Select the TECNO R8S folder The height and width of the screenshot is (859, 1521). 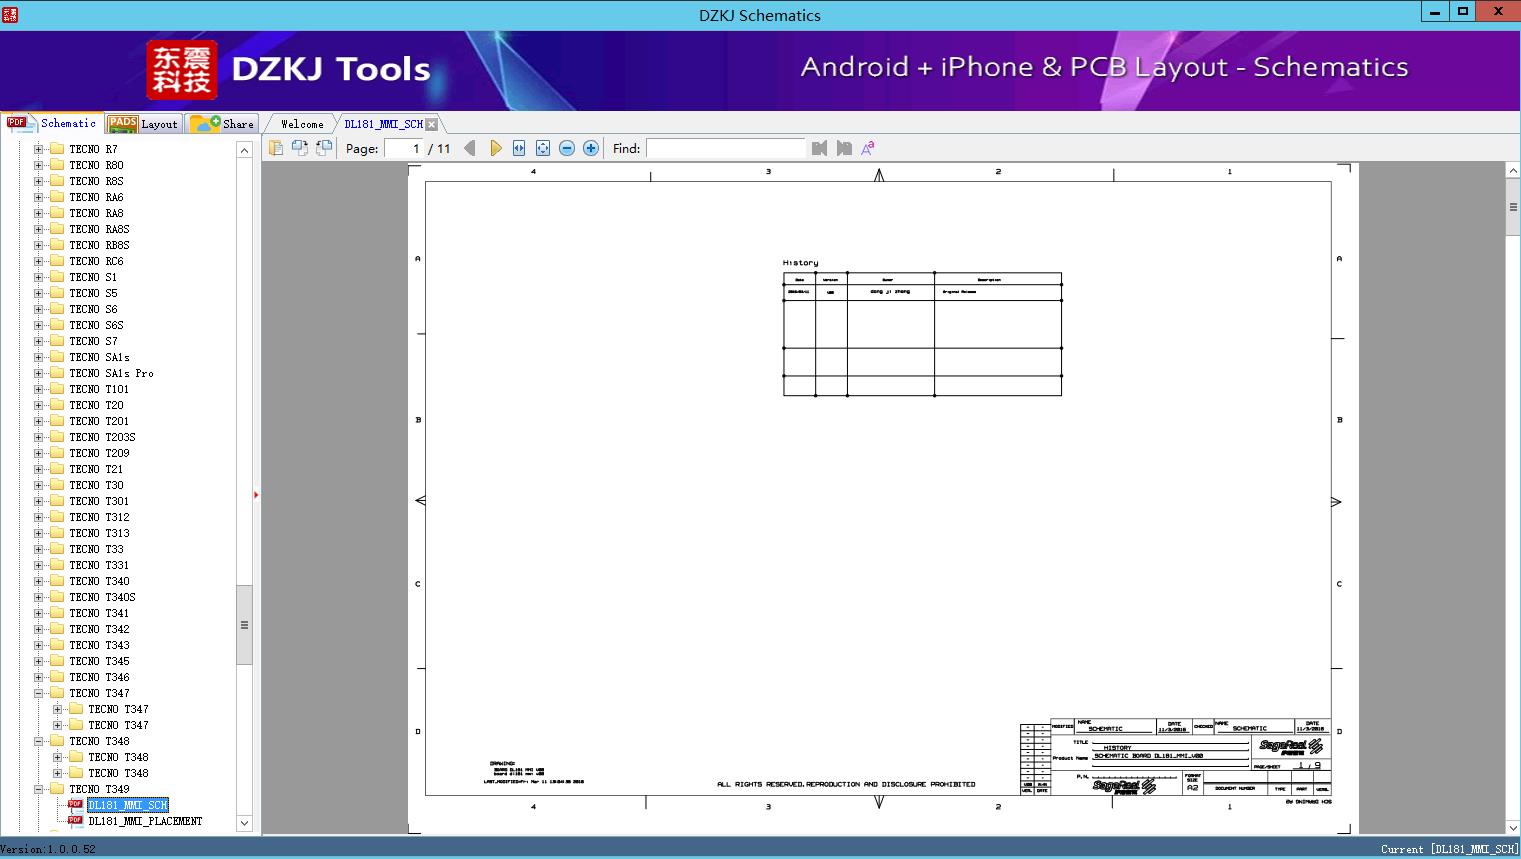click(96, 181)
